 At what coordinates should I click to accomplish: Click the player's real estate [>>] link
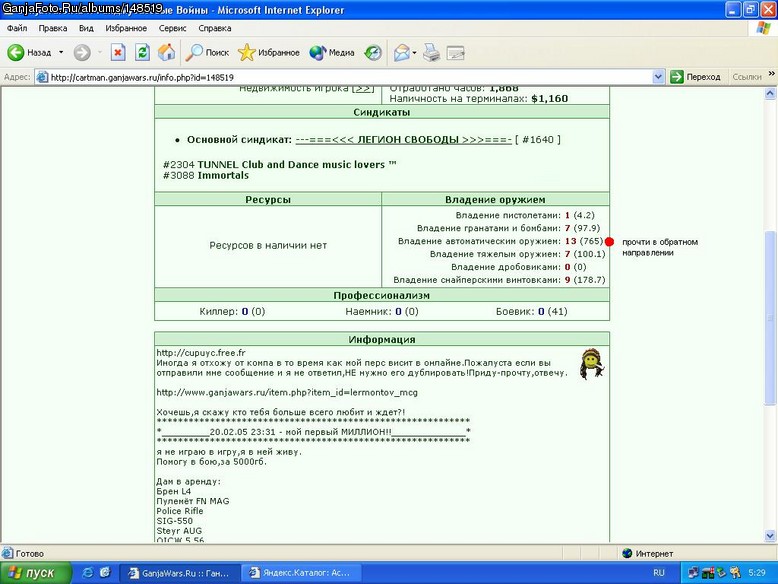tap(363, 88)
